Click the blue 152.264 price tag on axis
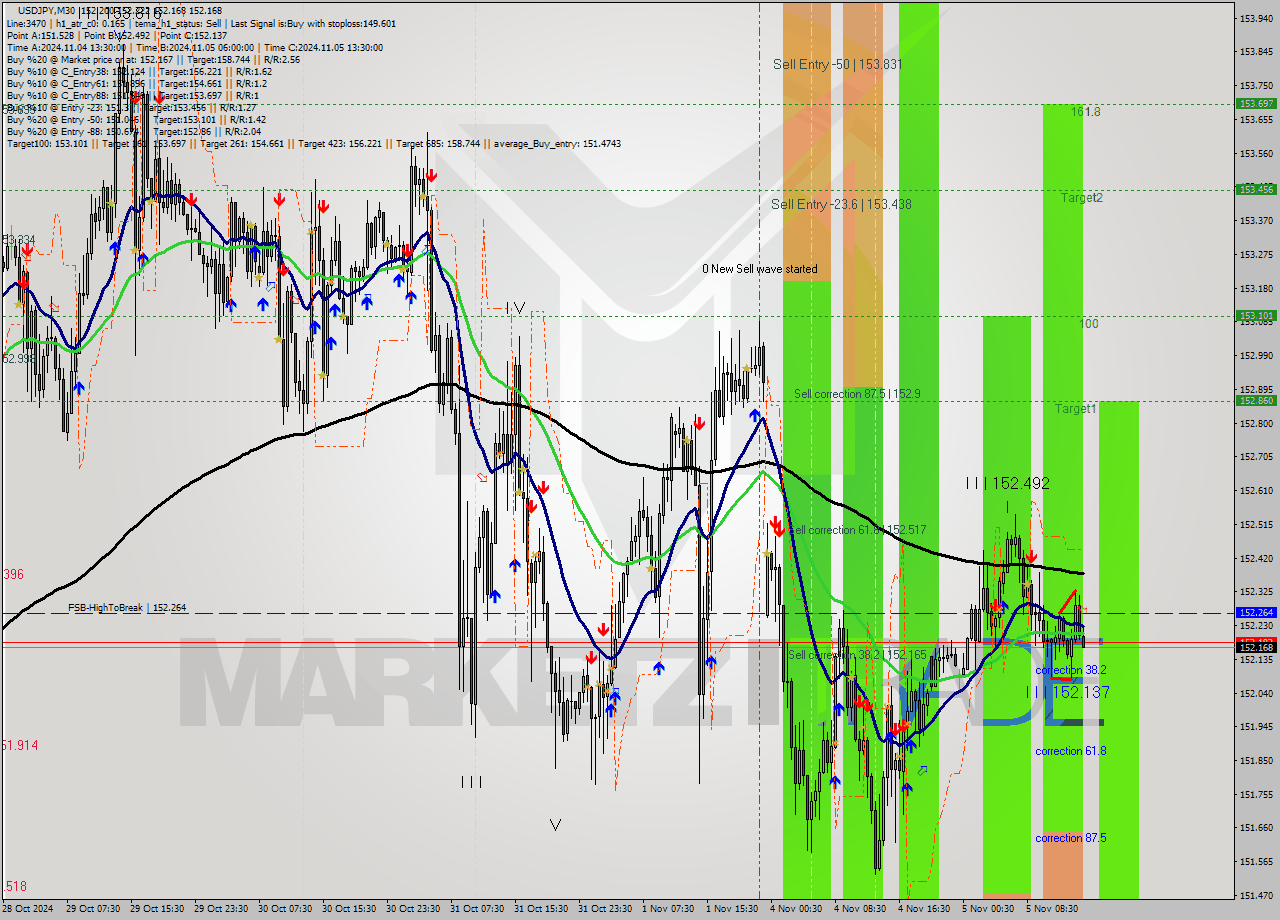1280x920 pixels. (1256, 612)
